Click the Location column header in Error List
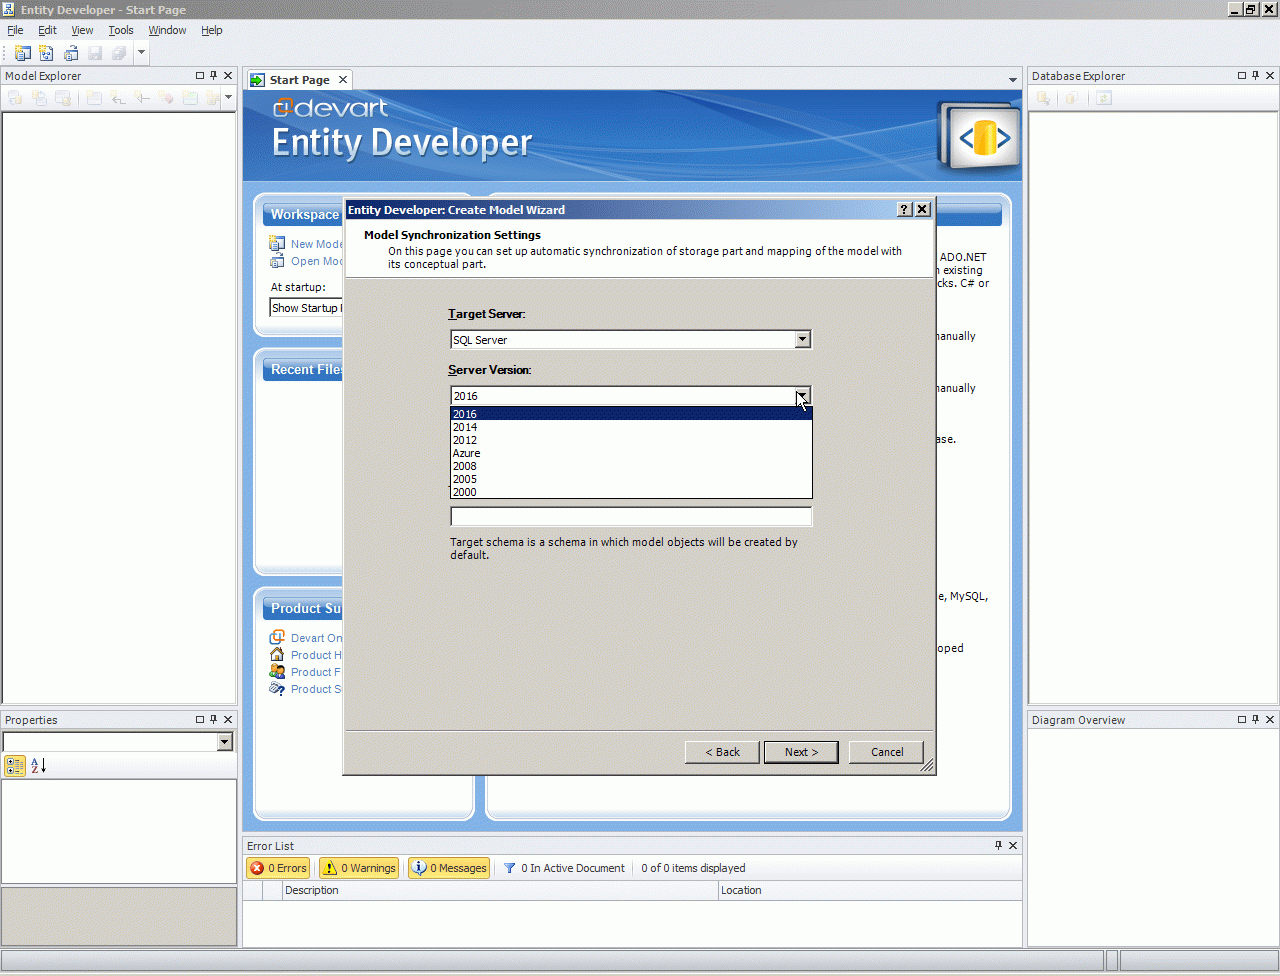The width and height of the screenshot is (1280, 976). pyautogui.click(x=870, y=890)
